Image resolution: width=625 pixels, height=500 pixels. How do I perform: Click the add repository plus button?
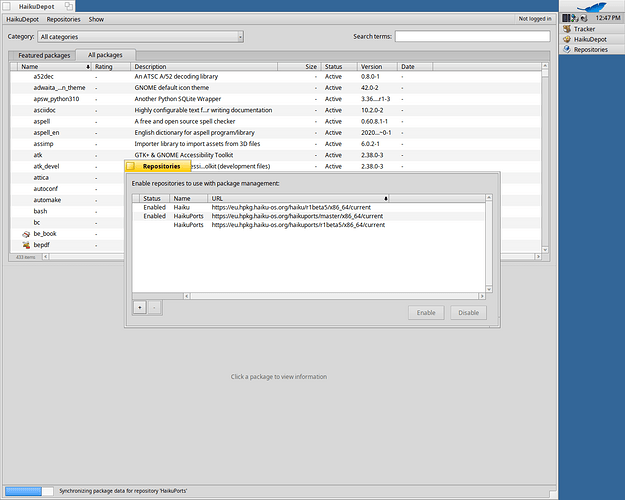140,307
